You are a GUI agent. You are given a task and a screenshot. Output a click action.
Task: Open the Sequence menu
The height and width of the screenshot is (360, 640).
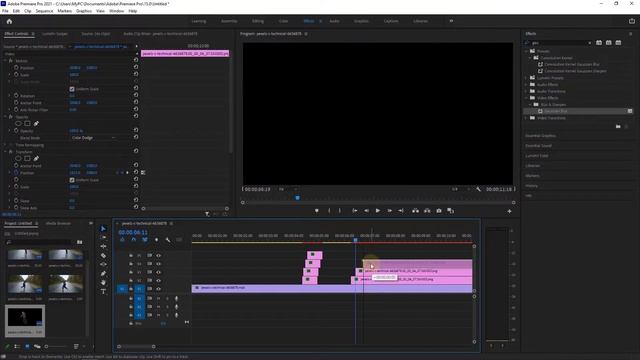click(44, 11)
